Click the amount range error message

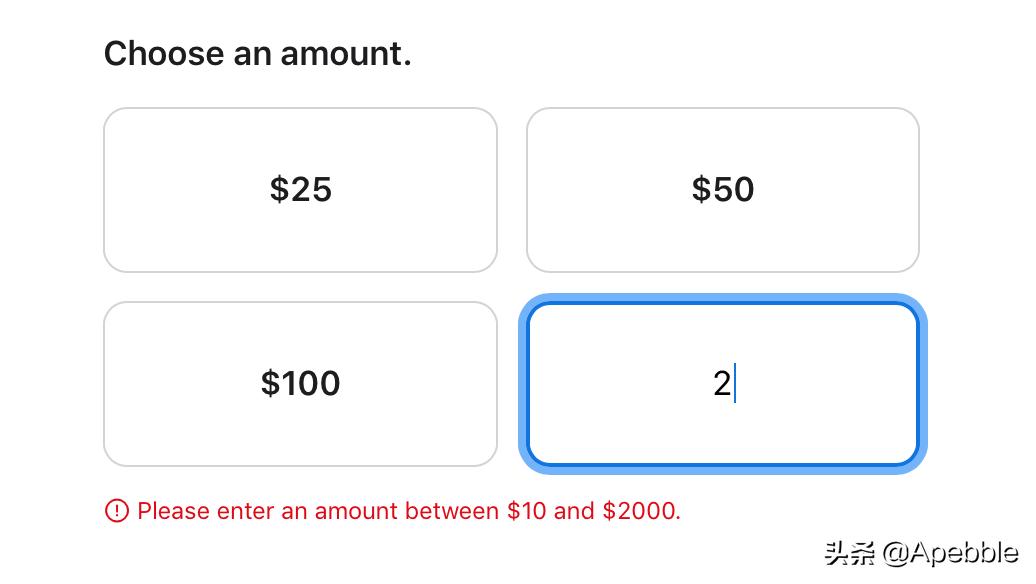tap(408, 511)
